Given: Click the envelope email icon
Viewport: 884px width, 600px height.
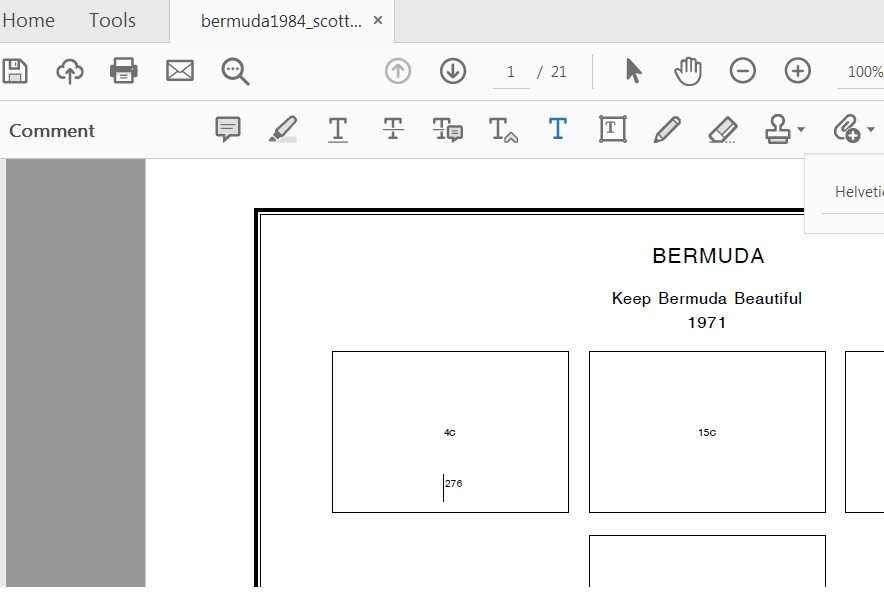Looking at the screenshot, I should pyautogui.click(x=180, y=71).
